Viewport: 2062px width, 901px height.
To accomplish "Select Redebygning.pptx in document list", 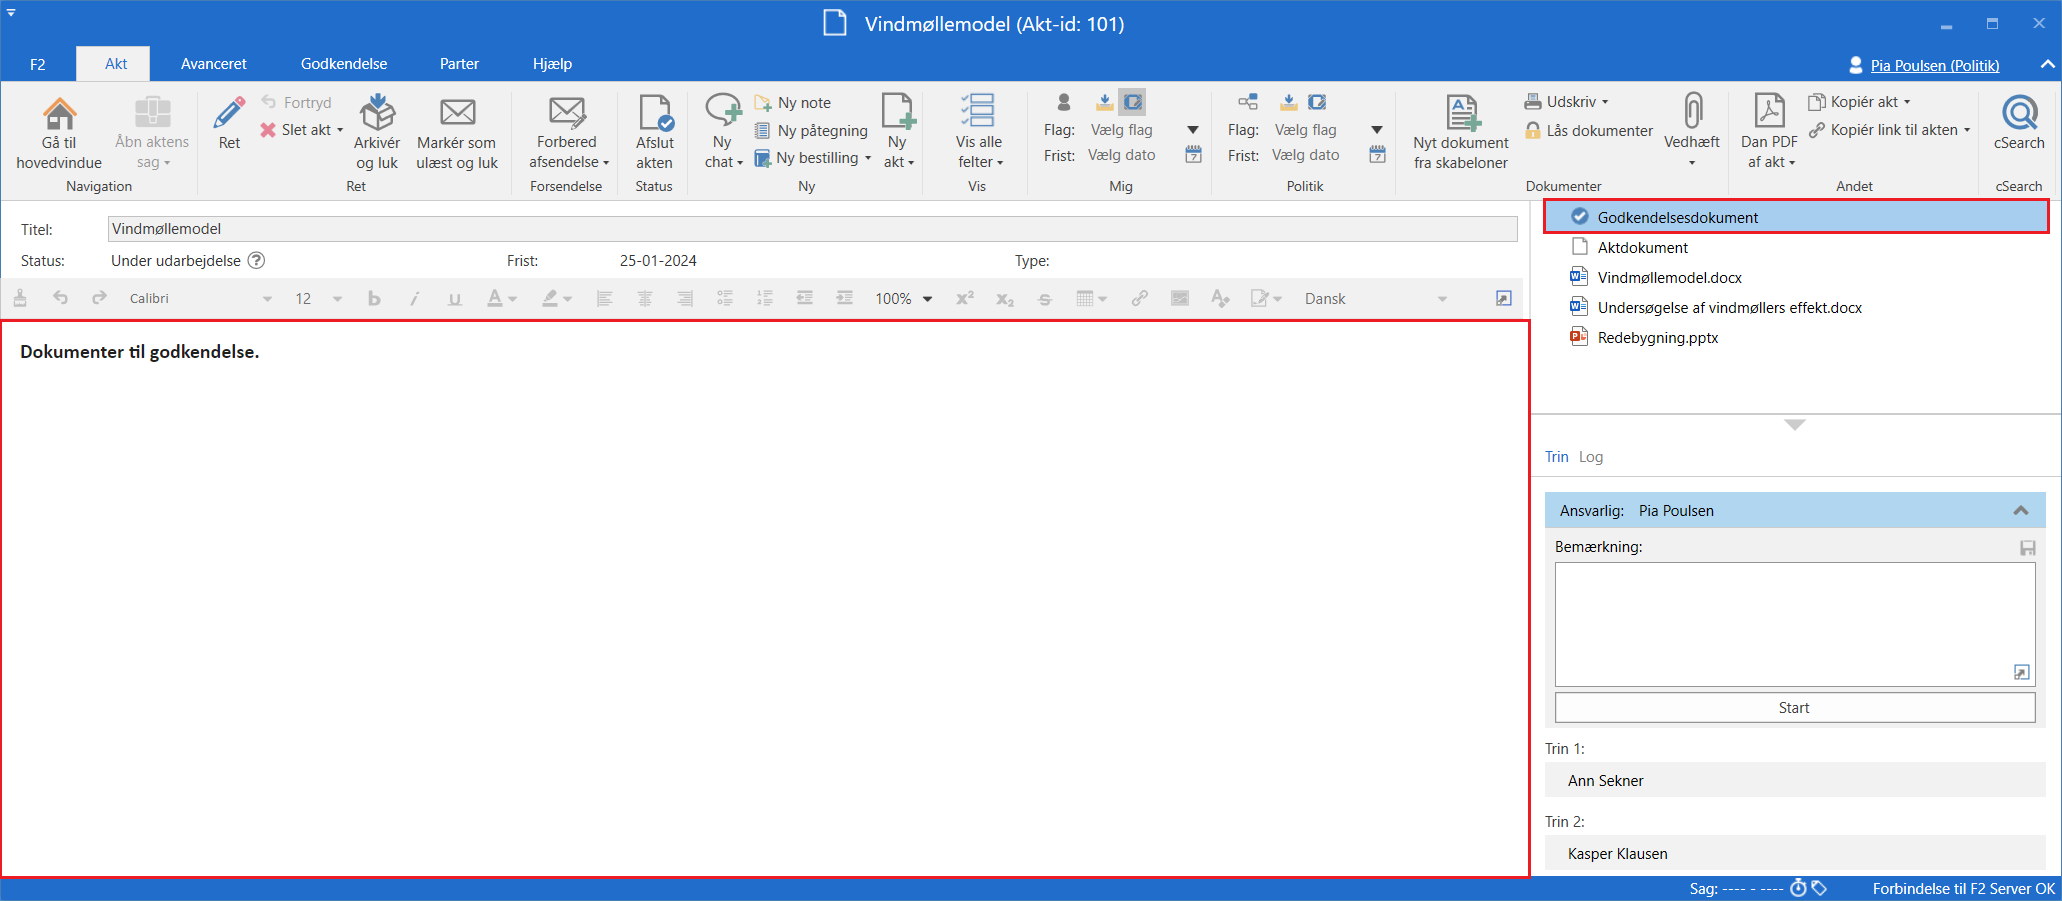I will tap(1657, 338).
